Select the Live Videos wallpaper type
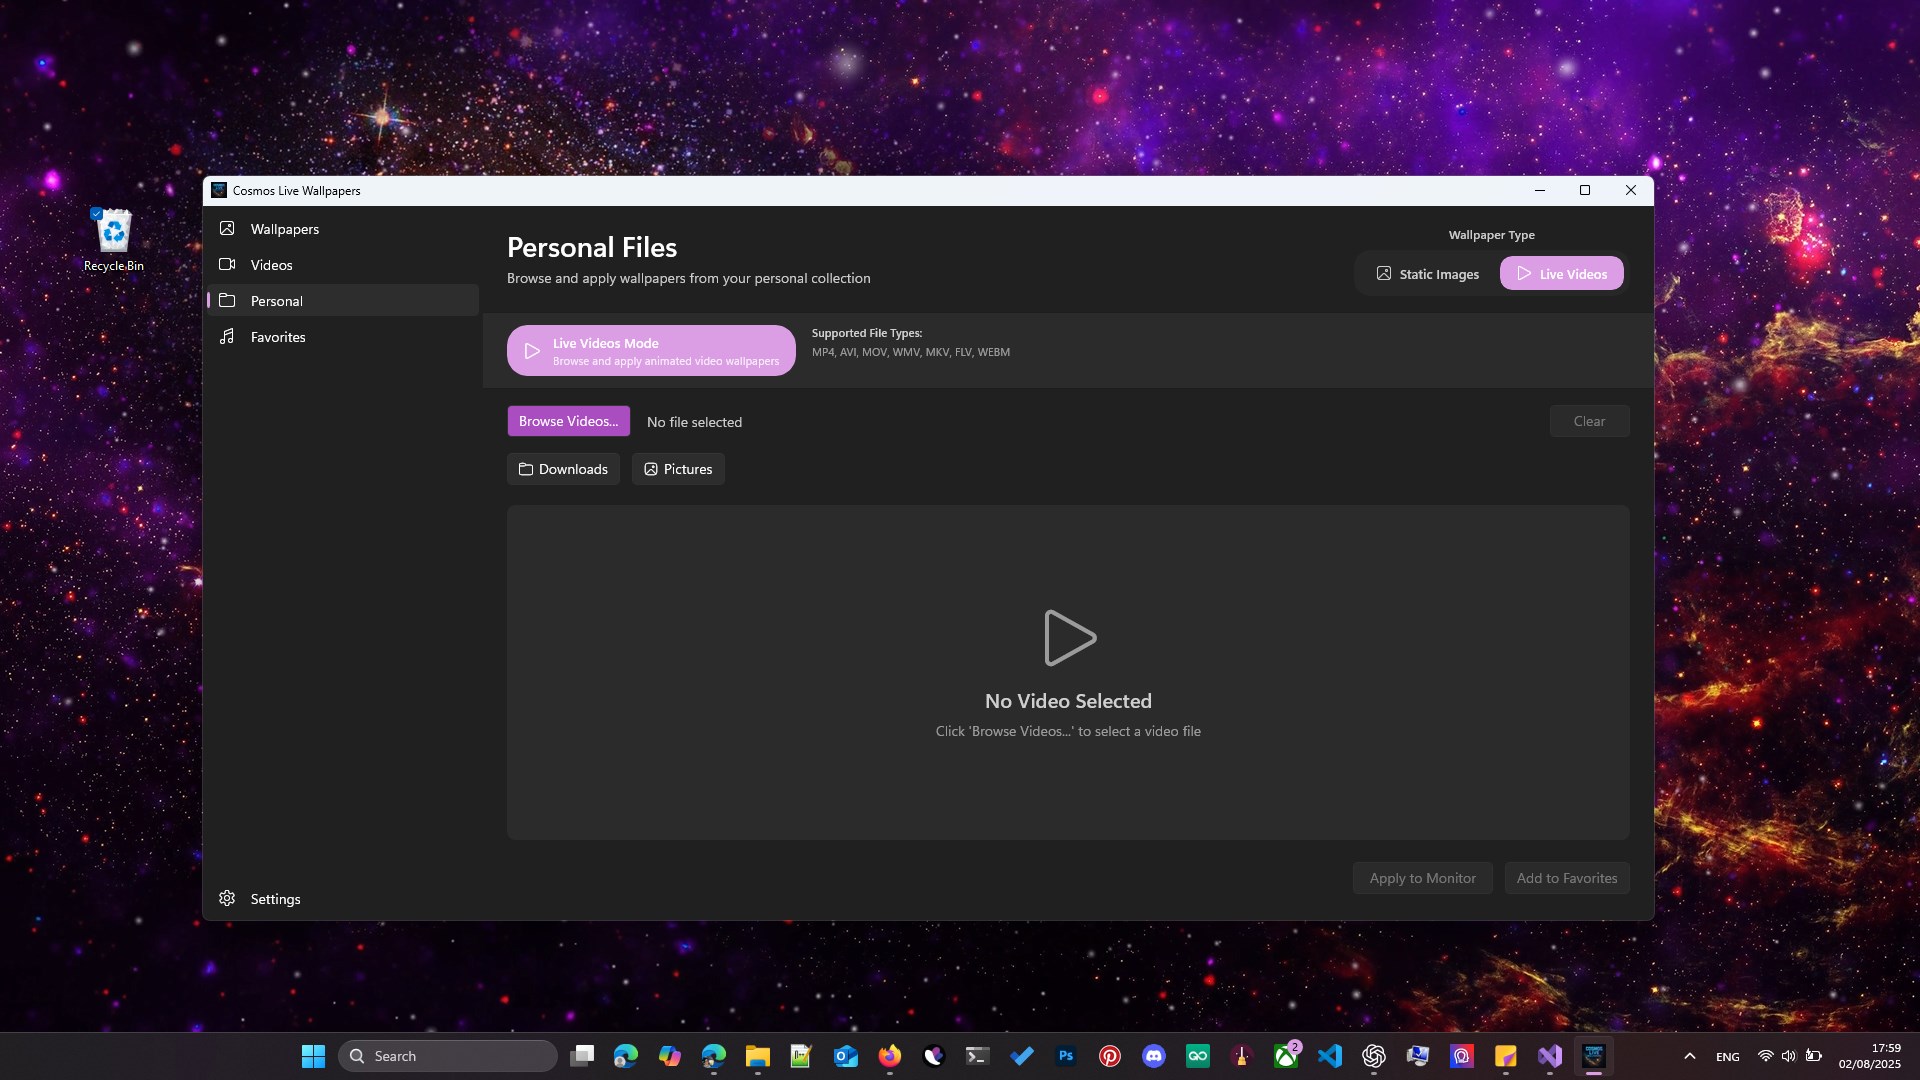Screen dimensions: 1920x1080 pyautogui.click(x=1561, y=274)
